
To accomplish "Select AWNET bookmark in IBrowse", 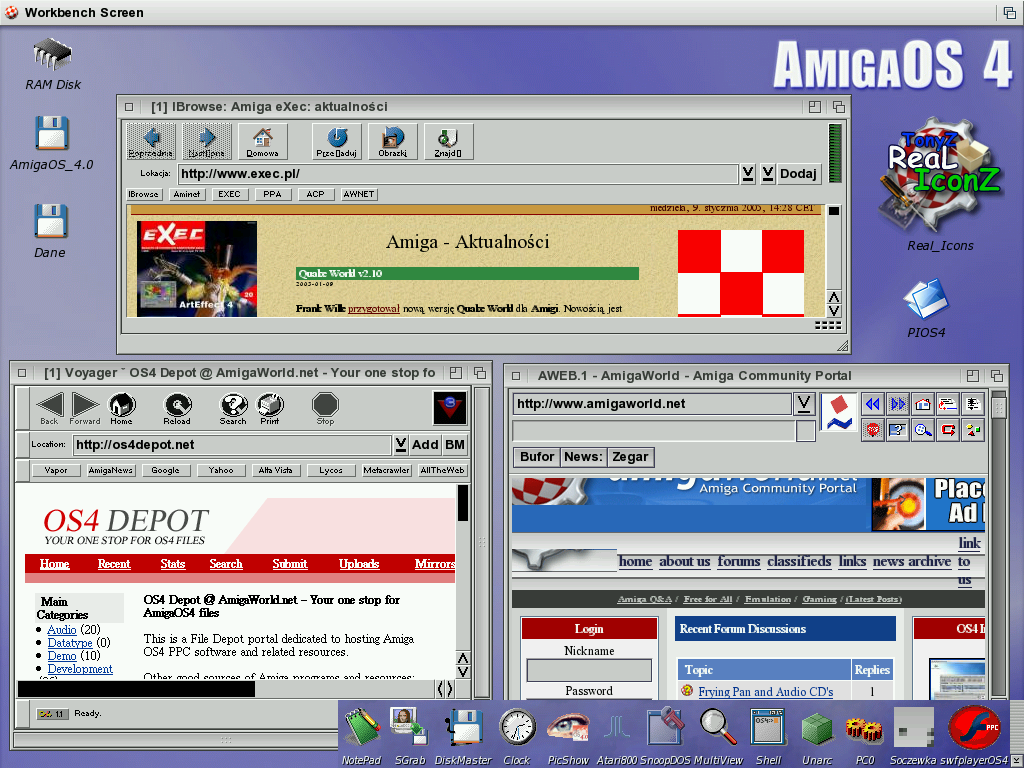I will (x=359, y=194).
